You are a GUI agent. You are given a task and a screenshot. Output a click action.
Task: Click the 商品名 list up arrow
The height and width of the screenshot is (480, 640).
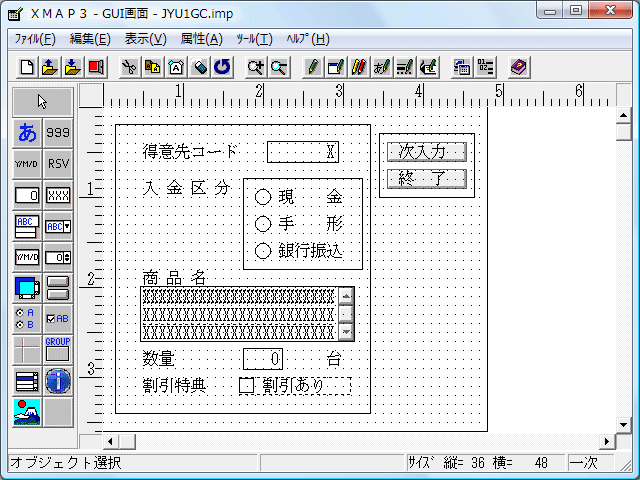tap(346, 295)
